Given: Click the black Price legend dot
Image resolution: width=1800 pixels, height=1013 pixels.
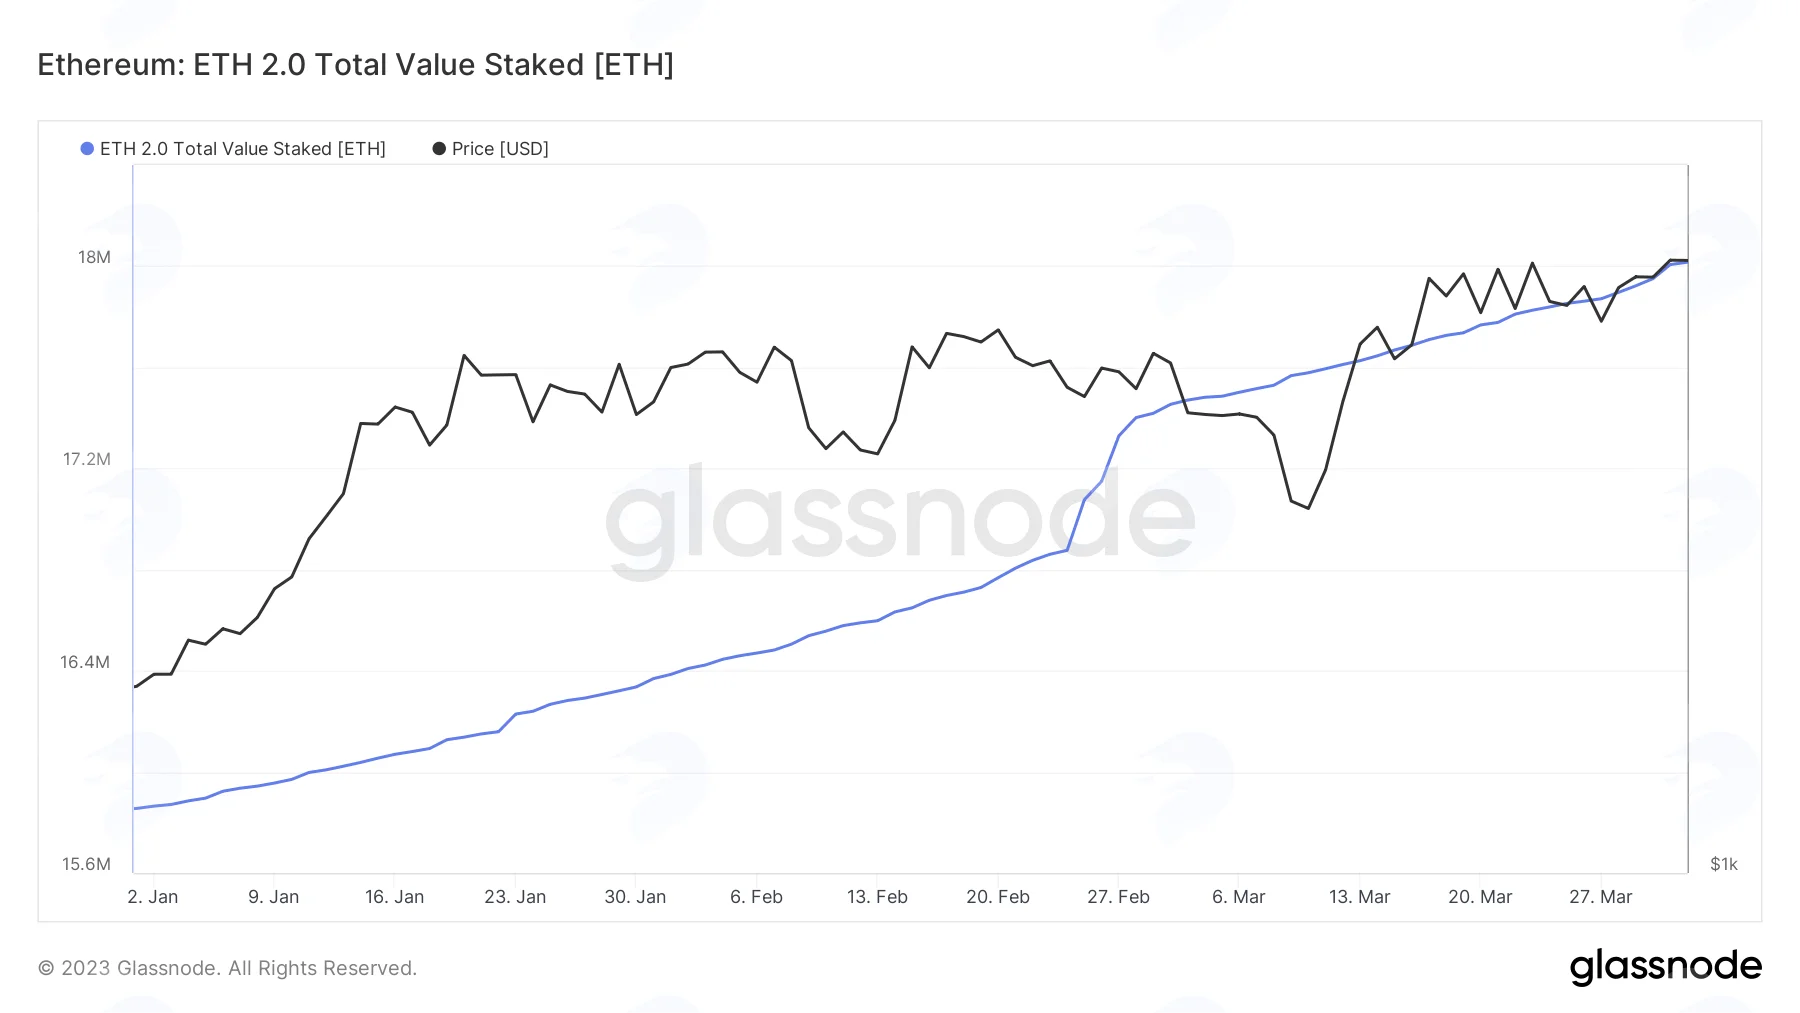Looking at the screenshot, I should [438, 149].
